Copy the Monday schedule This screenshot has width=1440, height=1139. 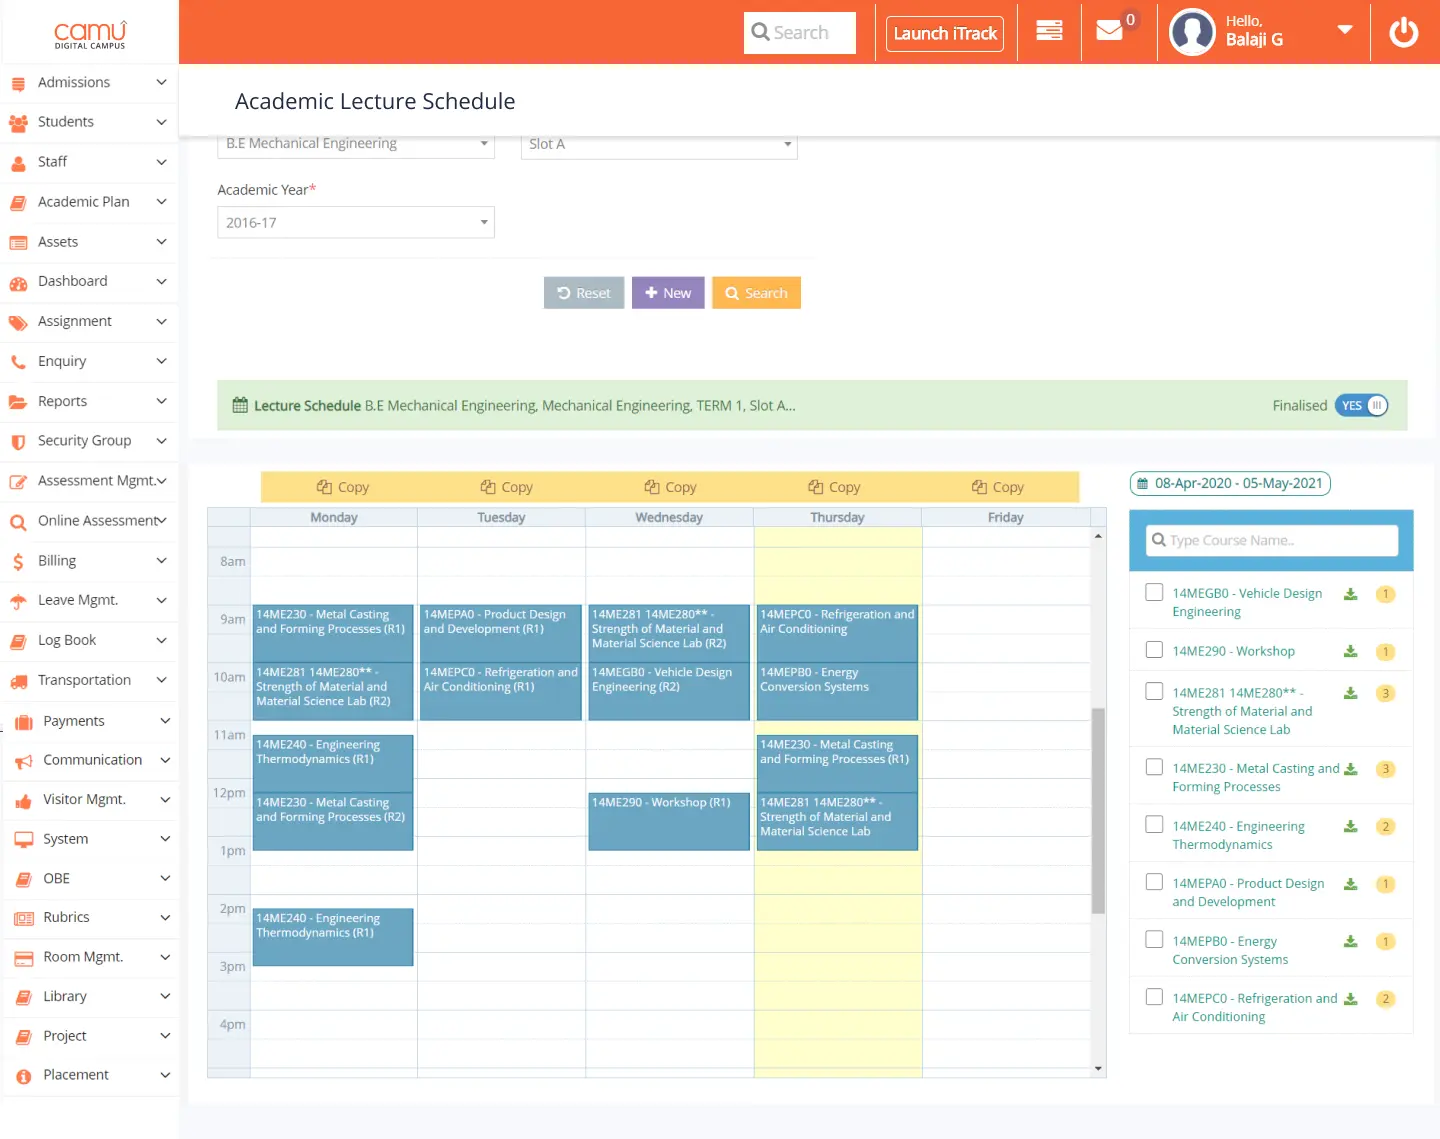click(343, 487)
